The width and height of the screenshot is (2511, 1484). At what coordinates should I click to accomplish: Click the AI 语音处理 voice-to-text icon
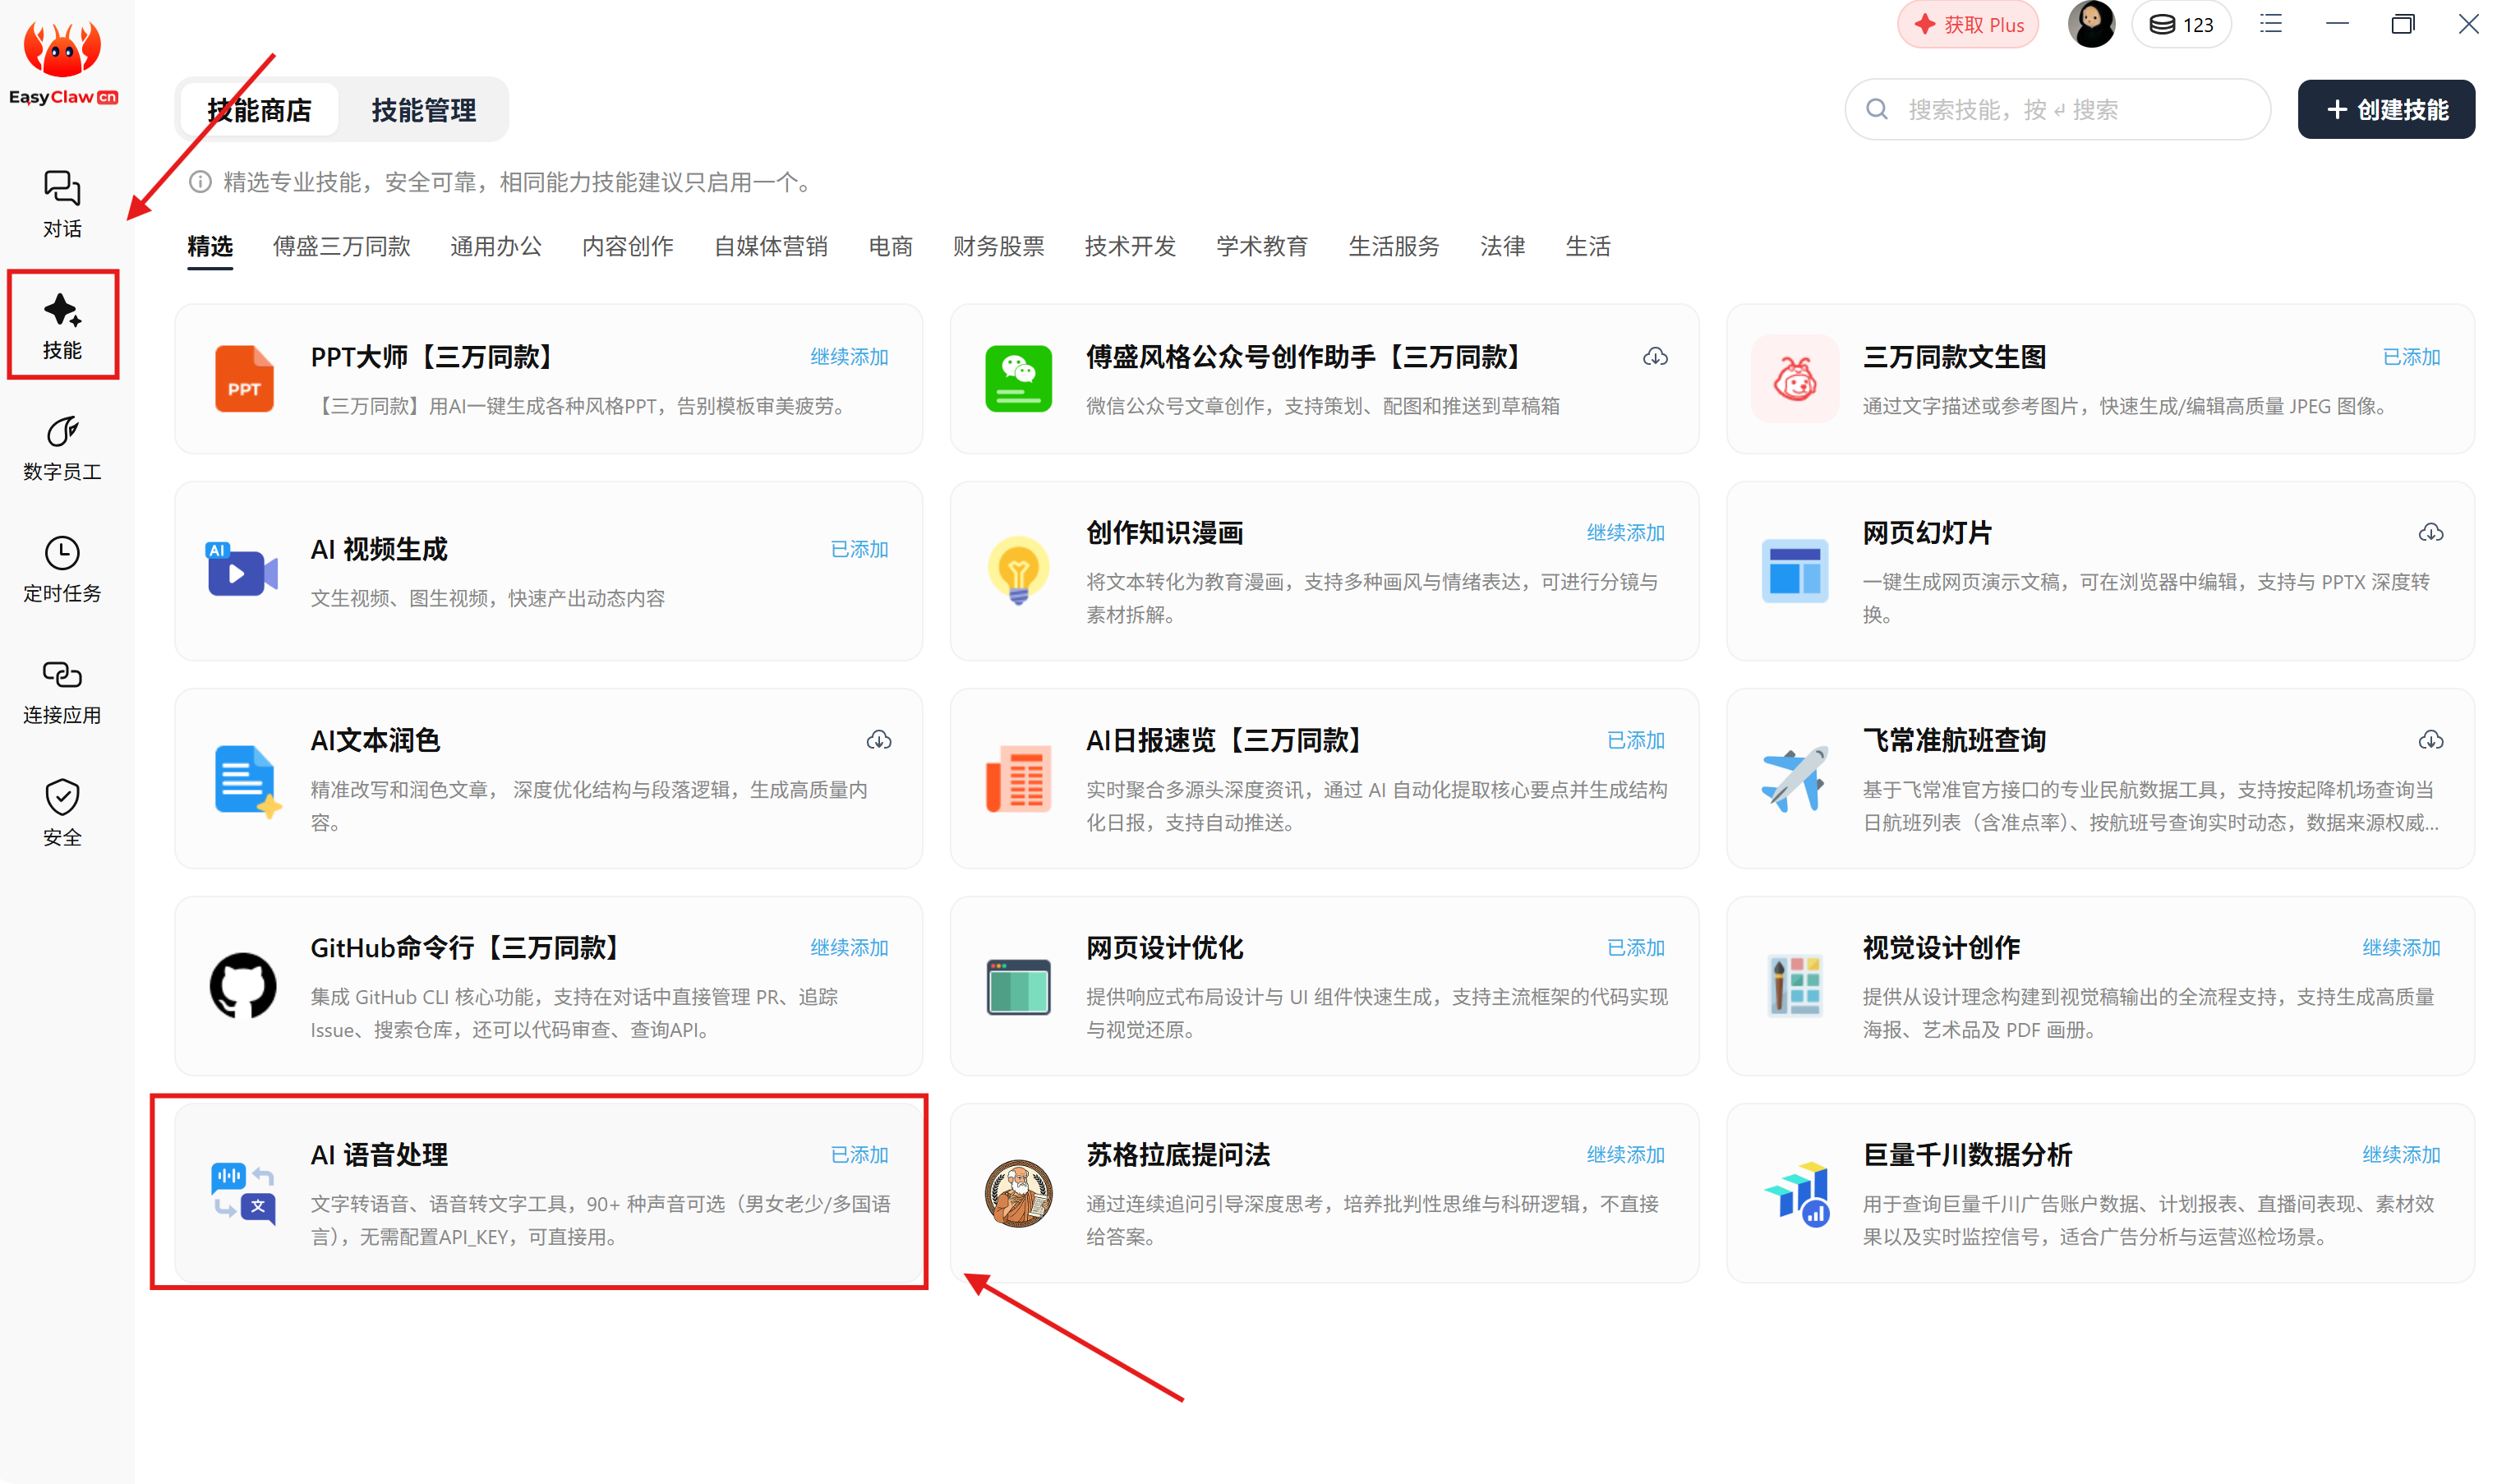(x=243, y=1193)
